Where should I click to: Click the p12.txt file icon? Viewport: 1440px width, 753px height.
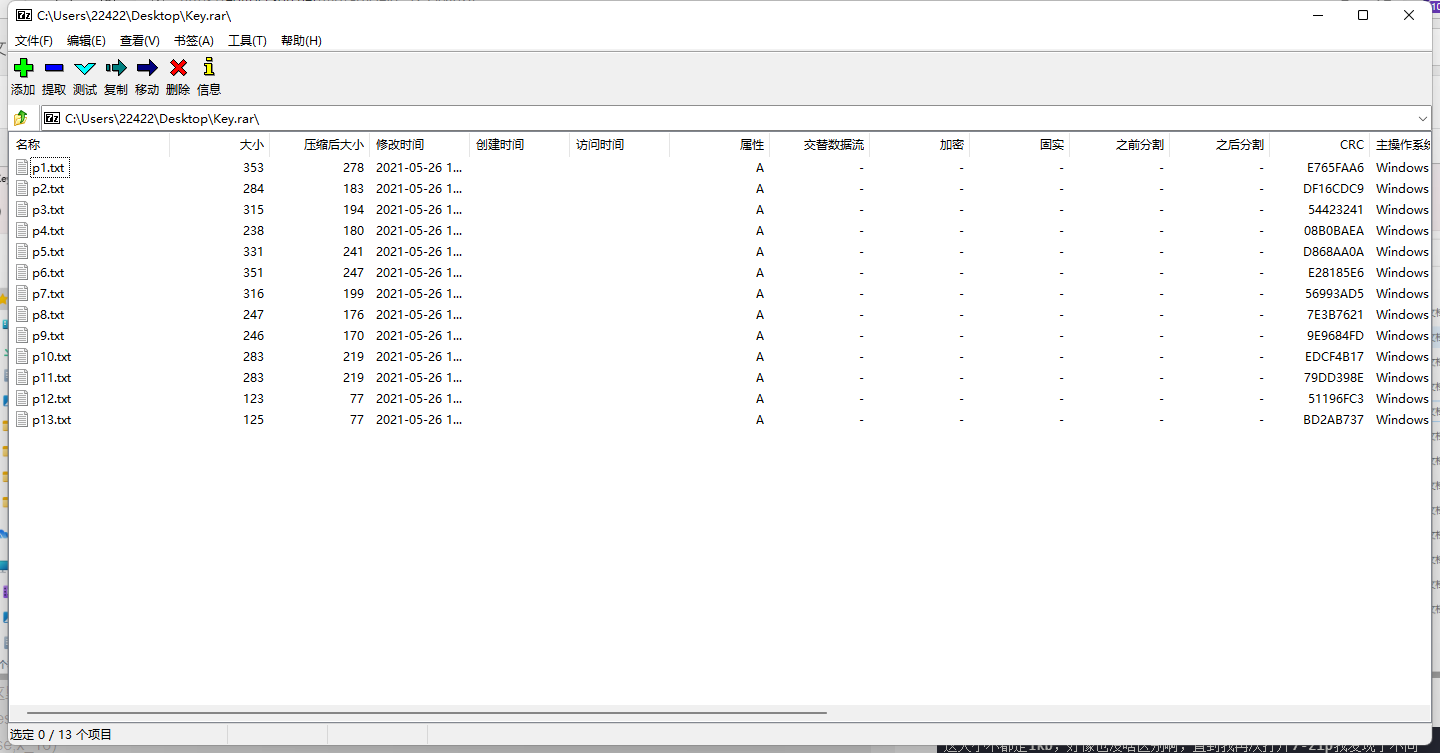point(22,399)
